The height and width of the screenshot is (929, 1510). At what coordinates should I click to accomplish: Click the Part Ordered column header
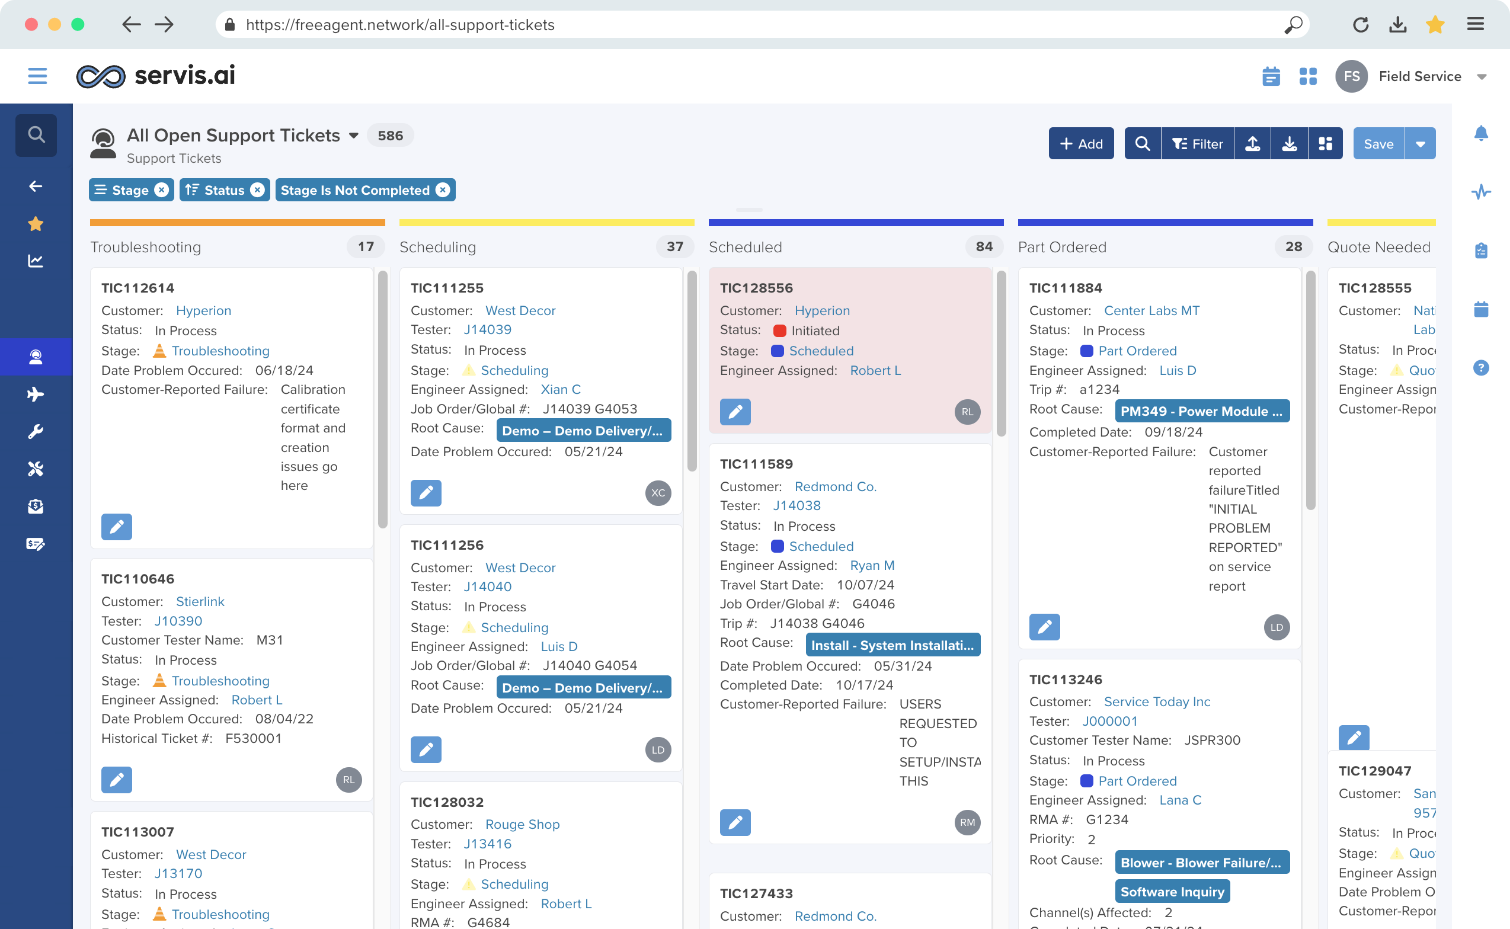pos(1062,247)
